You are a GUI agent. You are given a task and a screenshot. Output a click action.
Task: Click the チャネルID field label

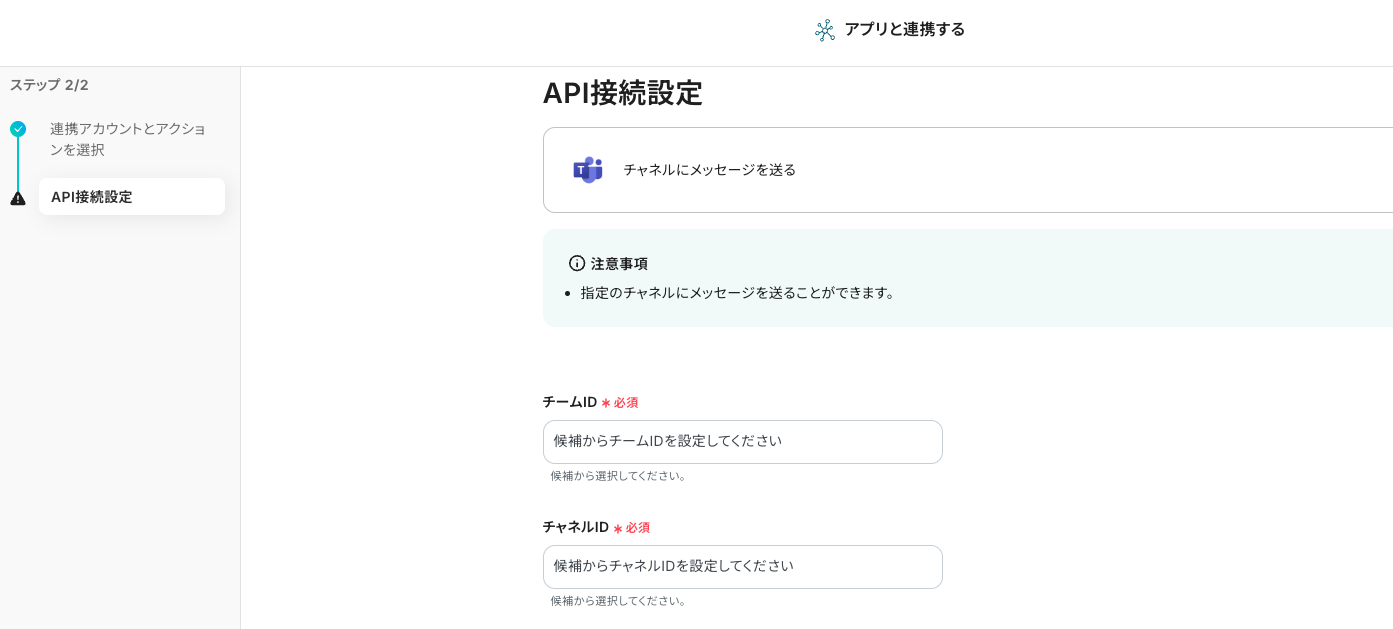575,527
